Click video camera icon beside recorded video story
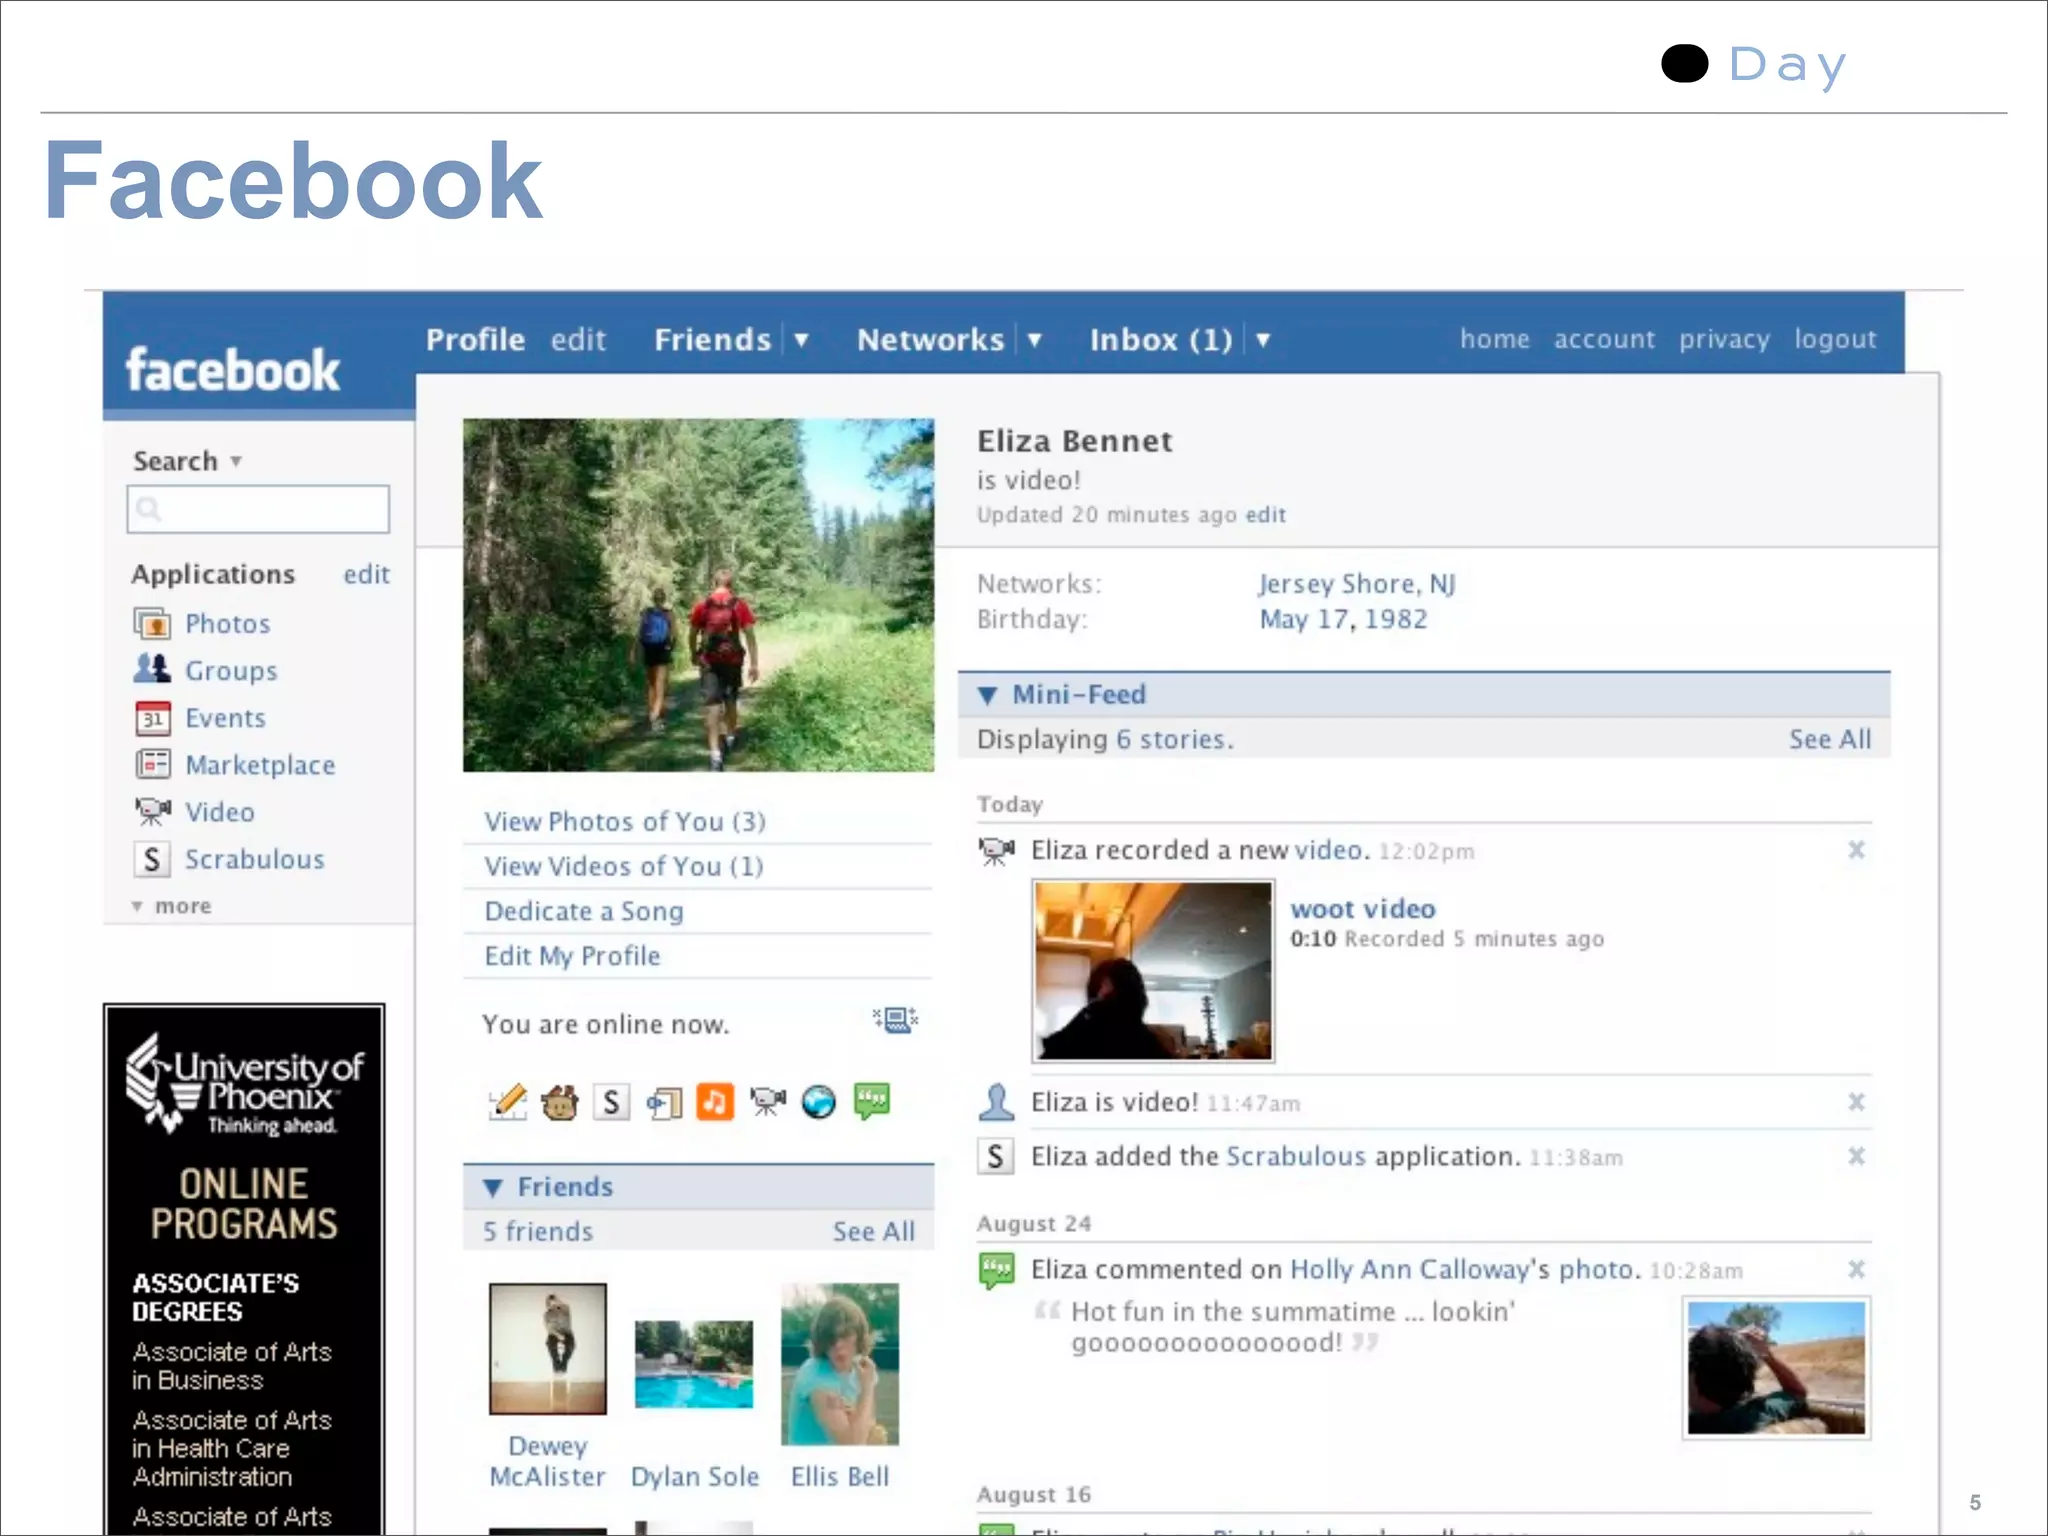The image size is (2048, 1536). pyautogui.click(x=996, y=851)
